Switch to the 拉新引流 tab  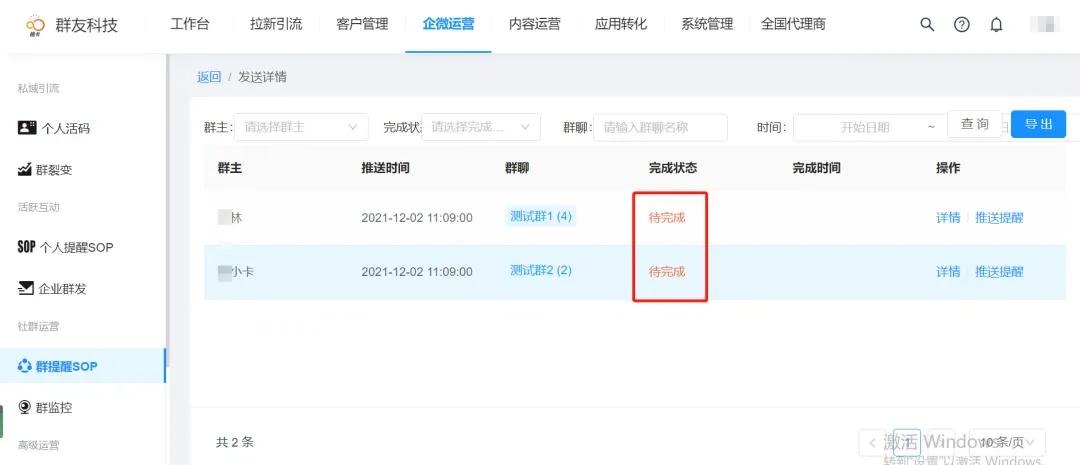pyautogui.click(x=276, y=24)
